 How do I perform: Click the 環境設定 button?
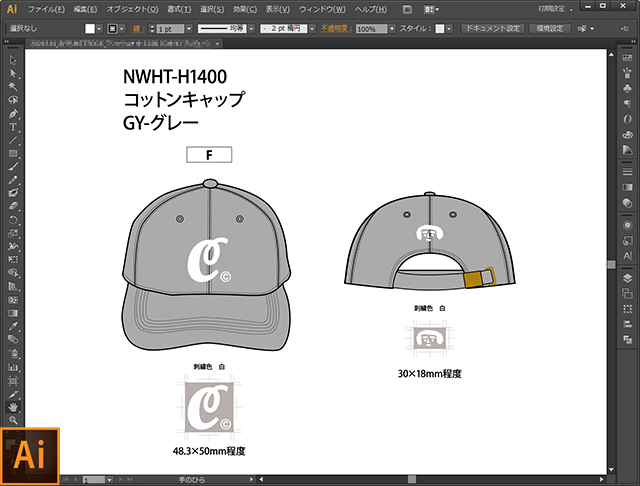[552, 29]
